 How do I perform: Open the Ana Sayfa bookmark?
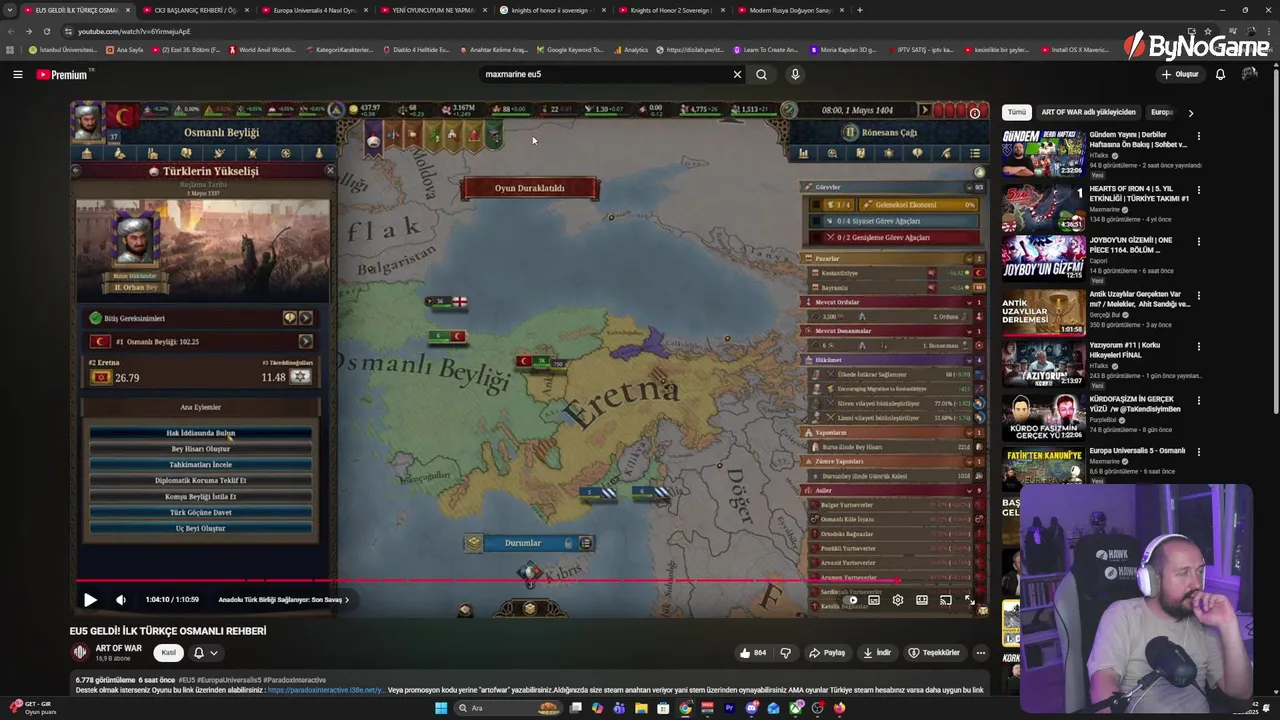click(x=124, y=50)
